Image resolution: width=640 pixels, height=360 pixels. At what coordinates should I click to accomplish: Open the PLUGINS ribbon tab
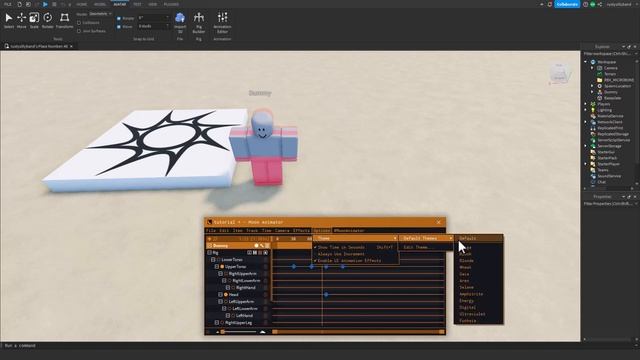171,4
